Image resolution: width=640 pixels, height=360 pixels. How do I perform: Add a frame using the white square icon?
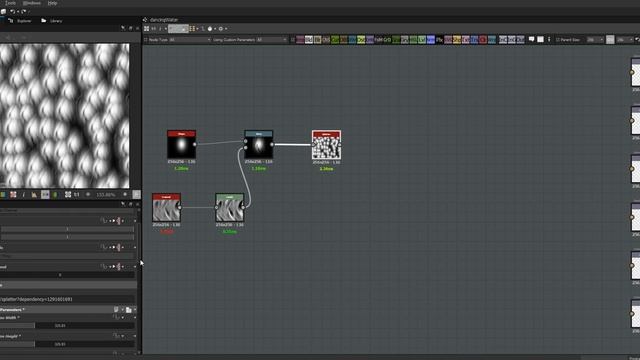(x=540, y=39)
